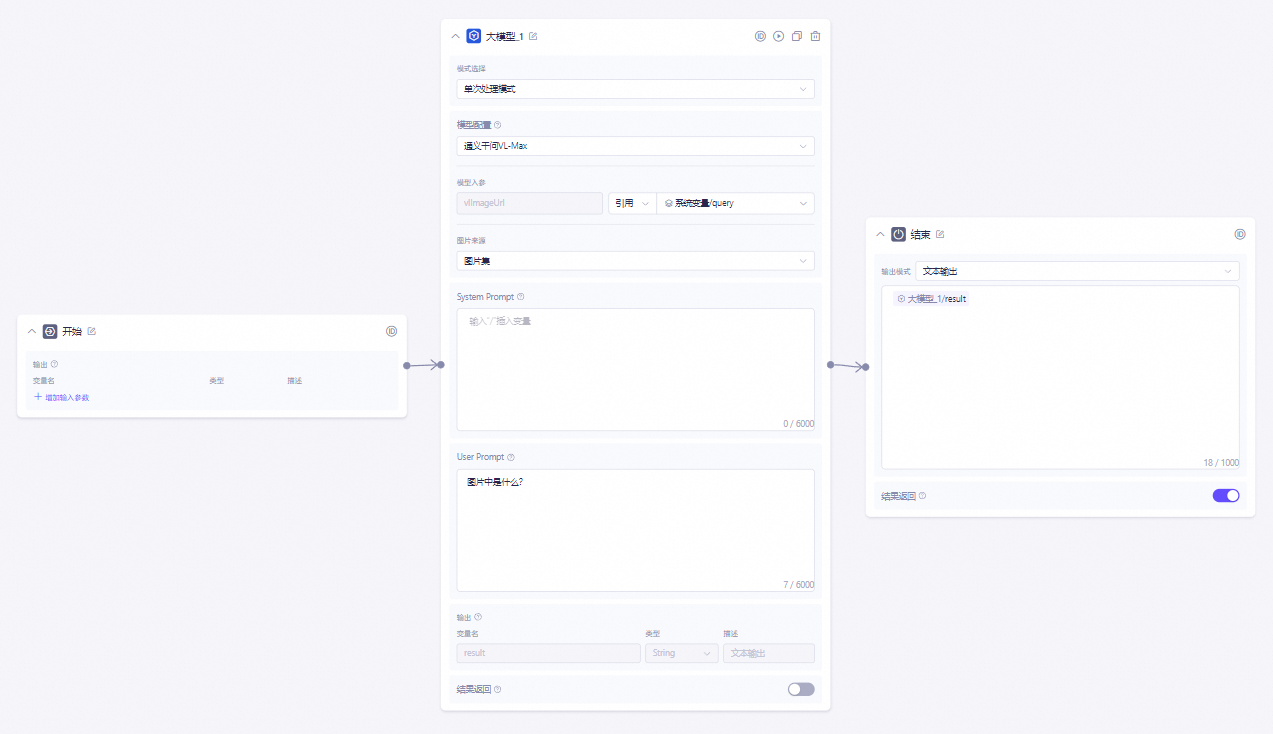Click the 类型 column header in 开始 node

click(216, 381)
